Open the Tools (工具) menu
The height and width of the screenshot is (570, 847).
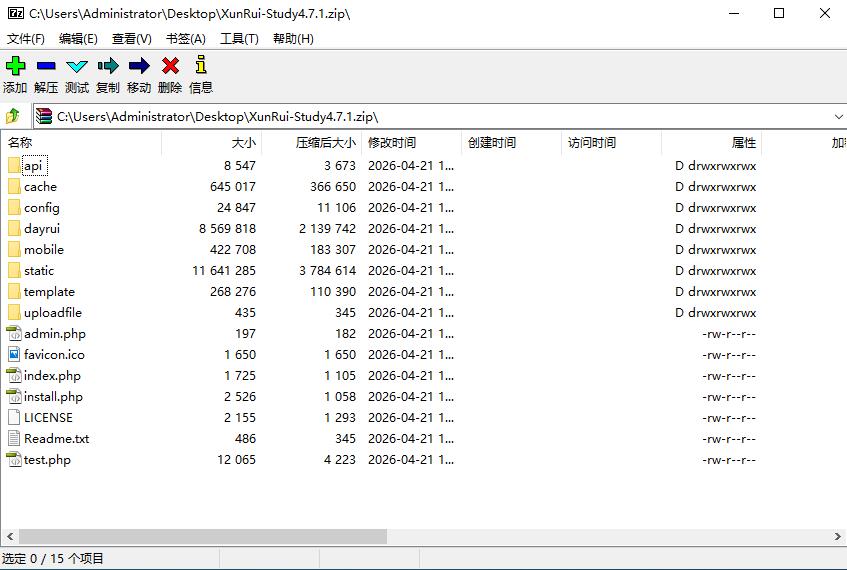tap(239, 39)
